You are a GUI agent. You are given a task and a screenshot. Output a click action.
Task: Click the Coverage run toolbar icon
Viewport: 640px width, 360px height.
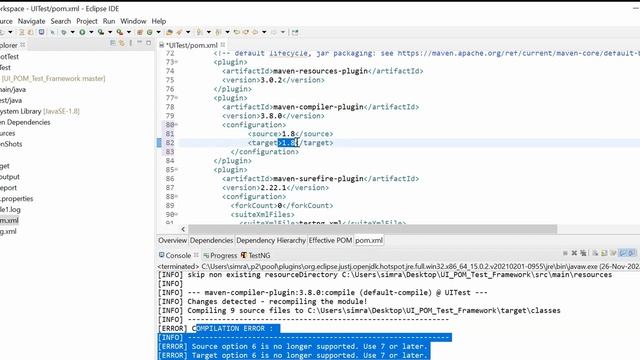click(x=101, y=32)
